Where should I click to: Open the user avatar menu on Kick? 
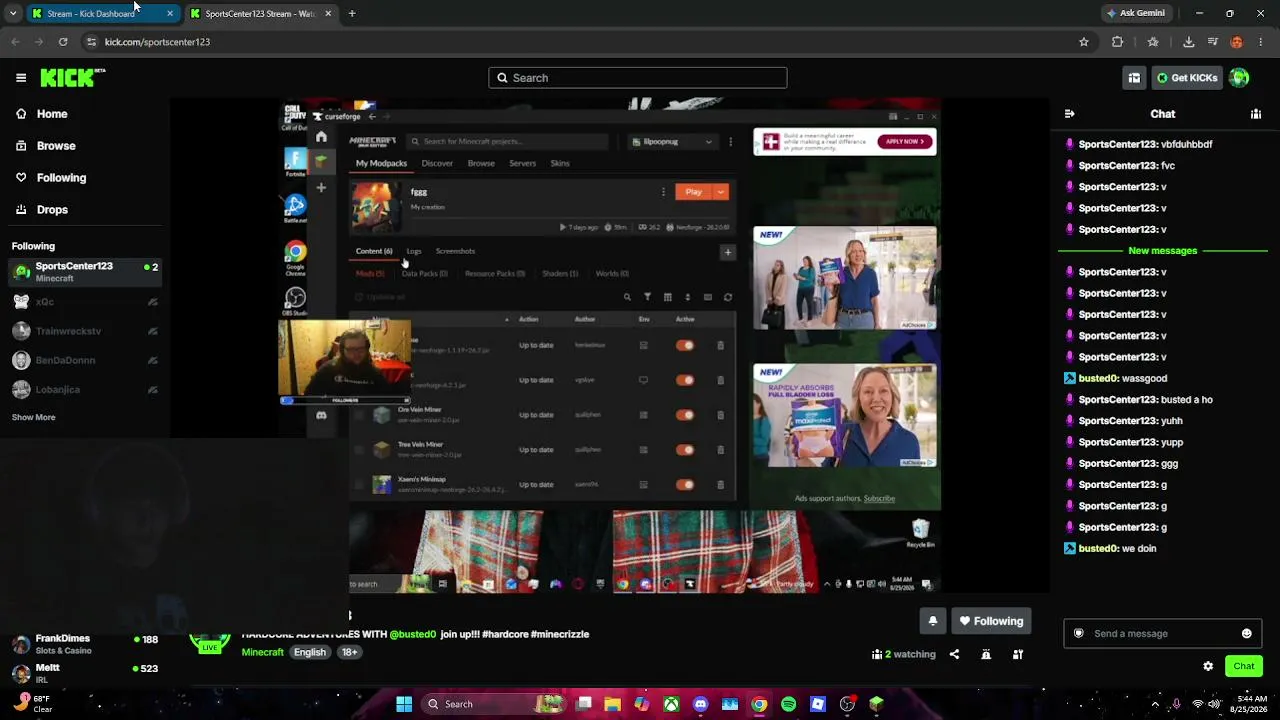pyautogui.click(x=1239, y=78)
